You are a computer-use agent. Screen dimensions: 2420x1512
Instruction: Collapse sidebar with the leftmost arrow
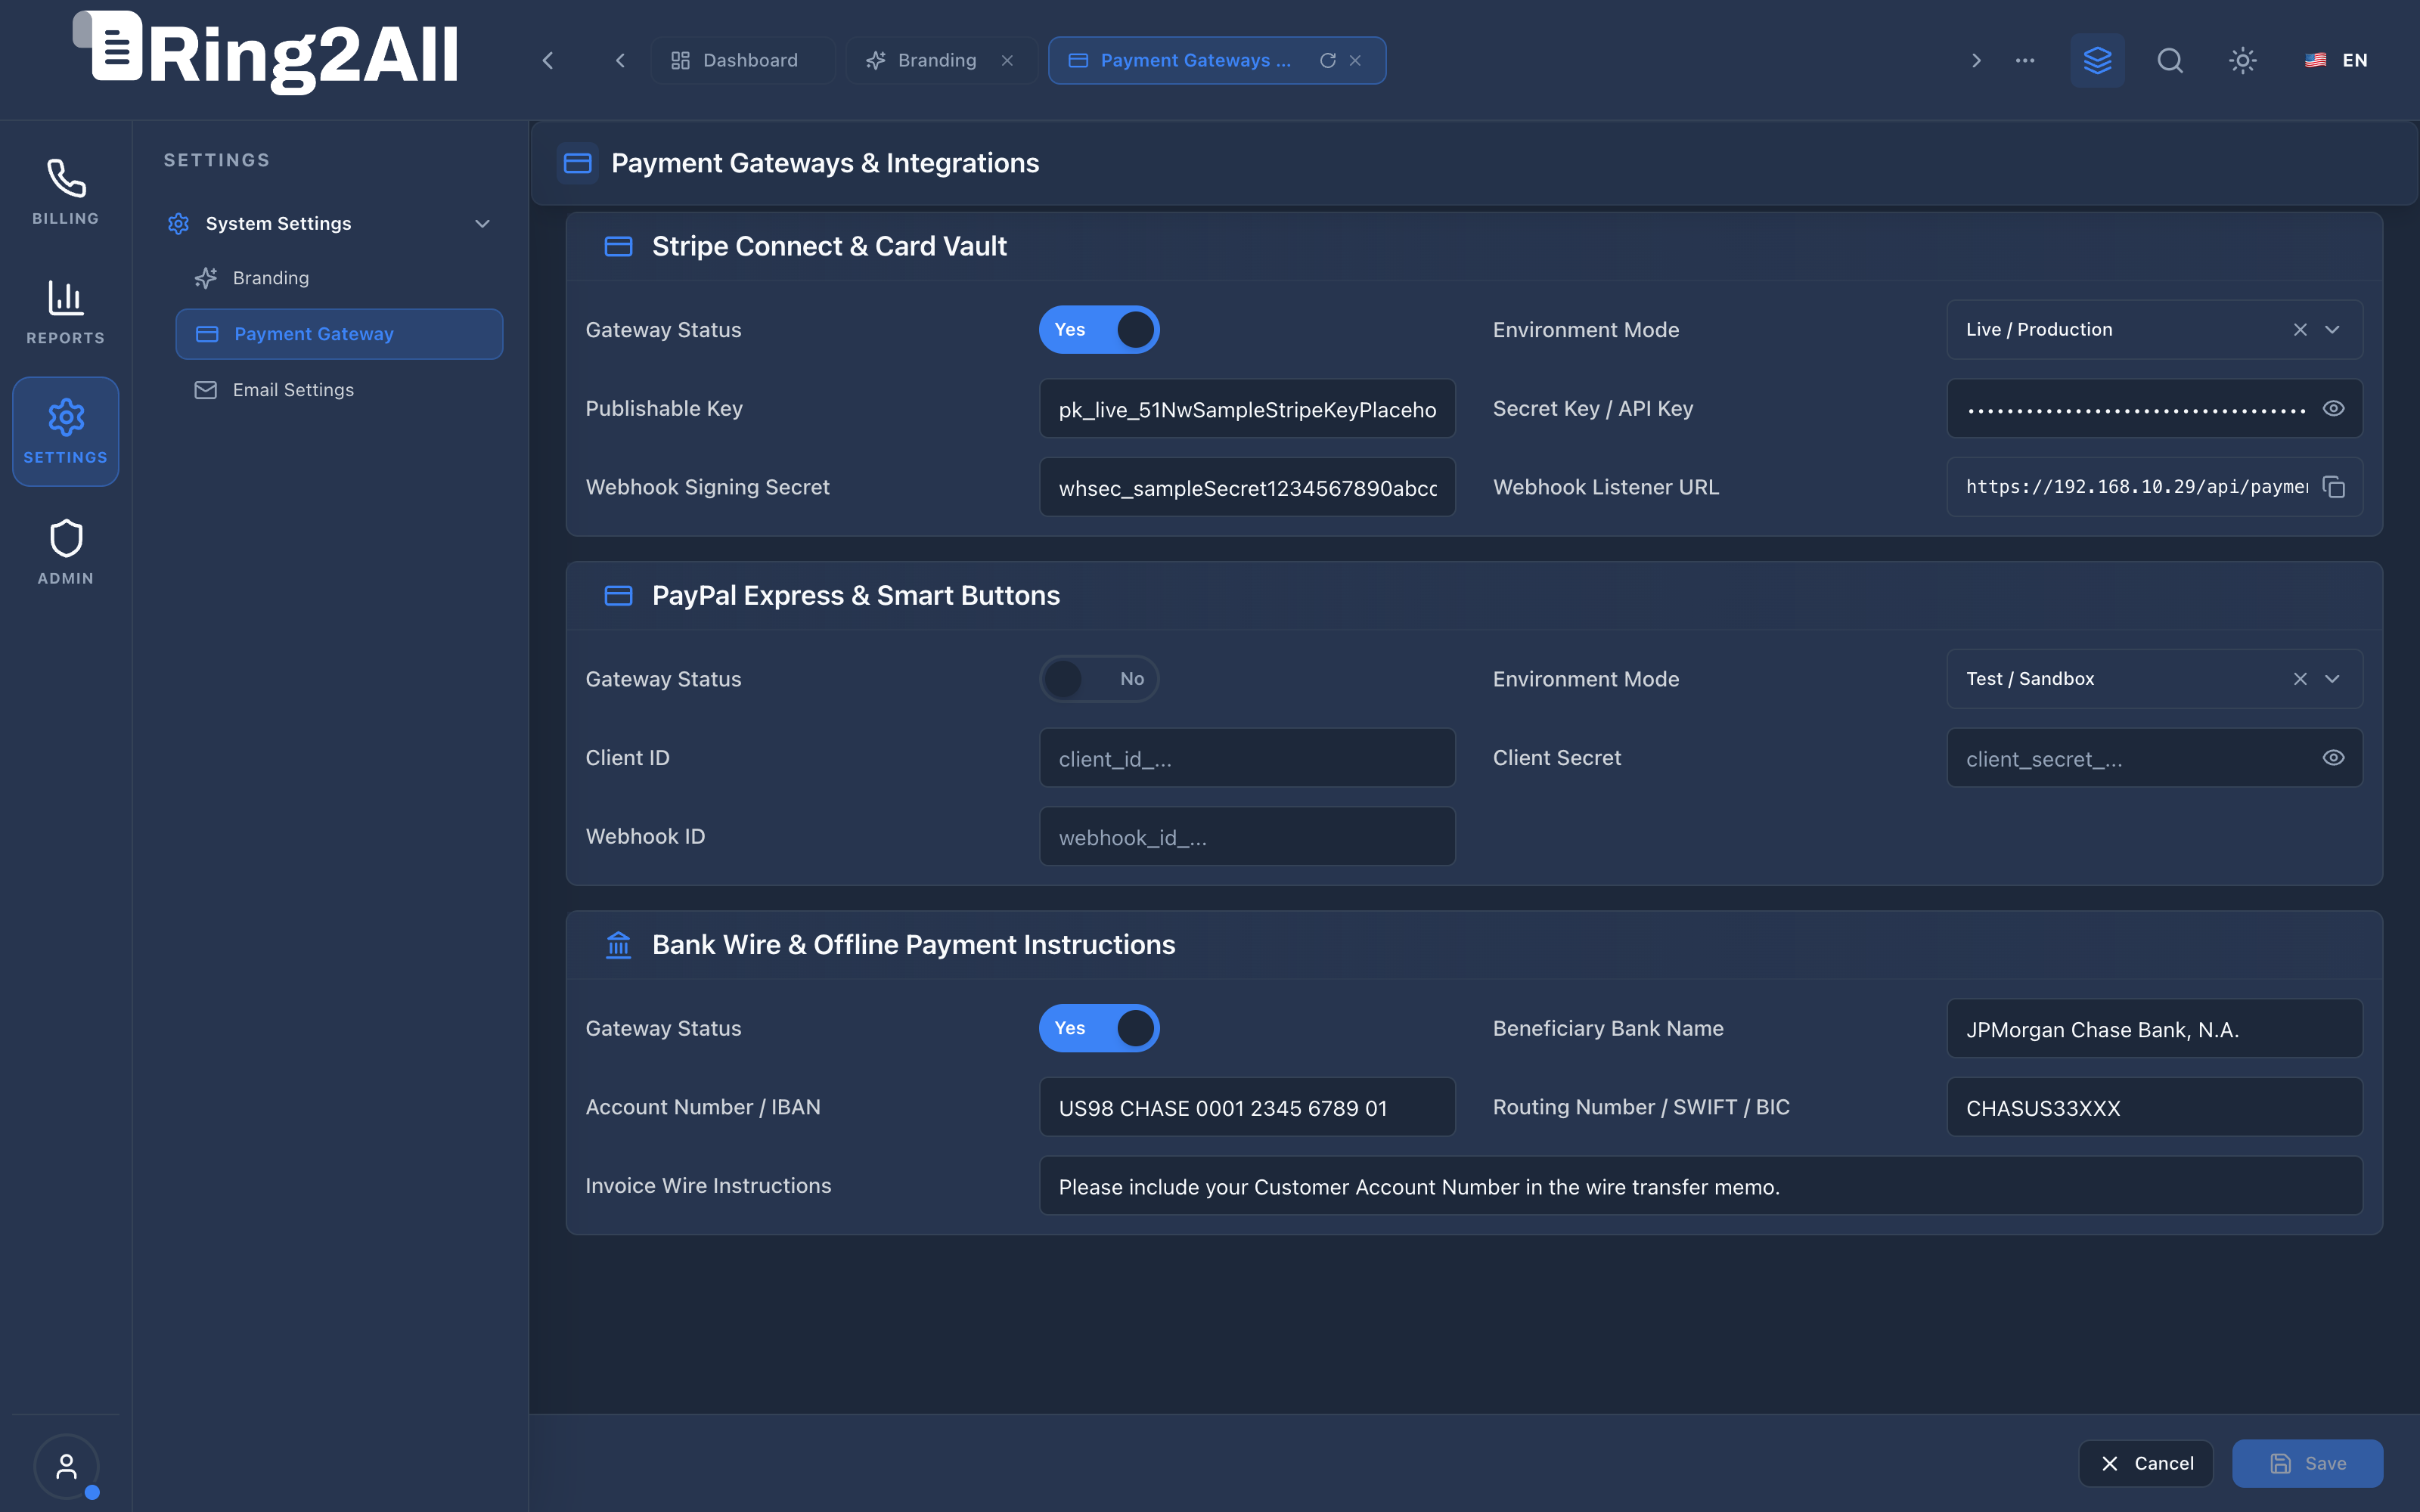pyautogui.click(x=548, y=60)
